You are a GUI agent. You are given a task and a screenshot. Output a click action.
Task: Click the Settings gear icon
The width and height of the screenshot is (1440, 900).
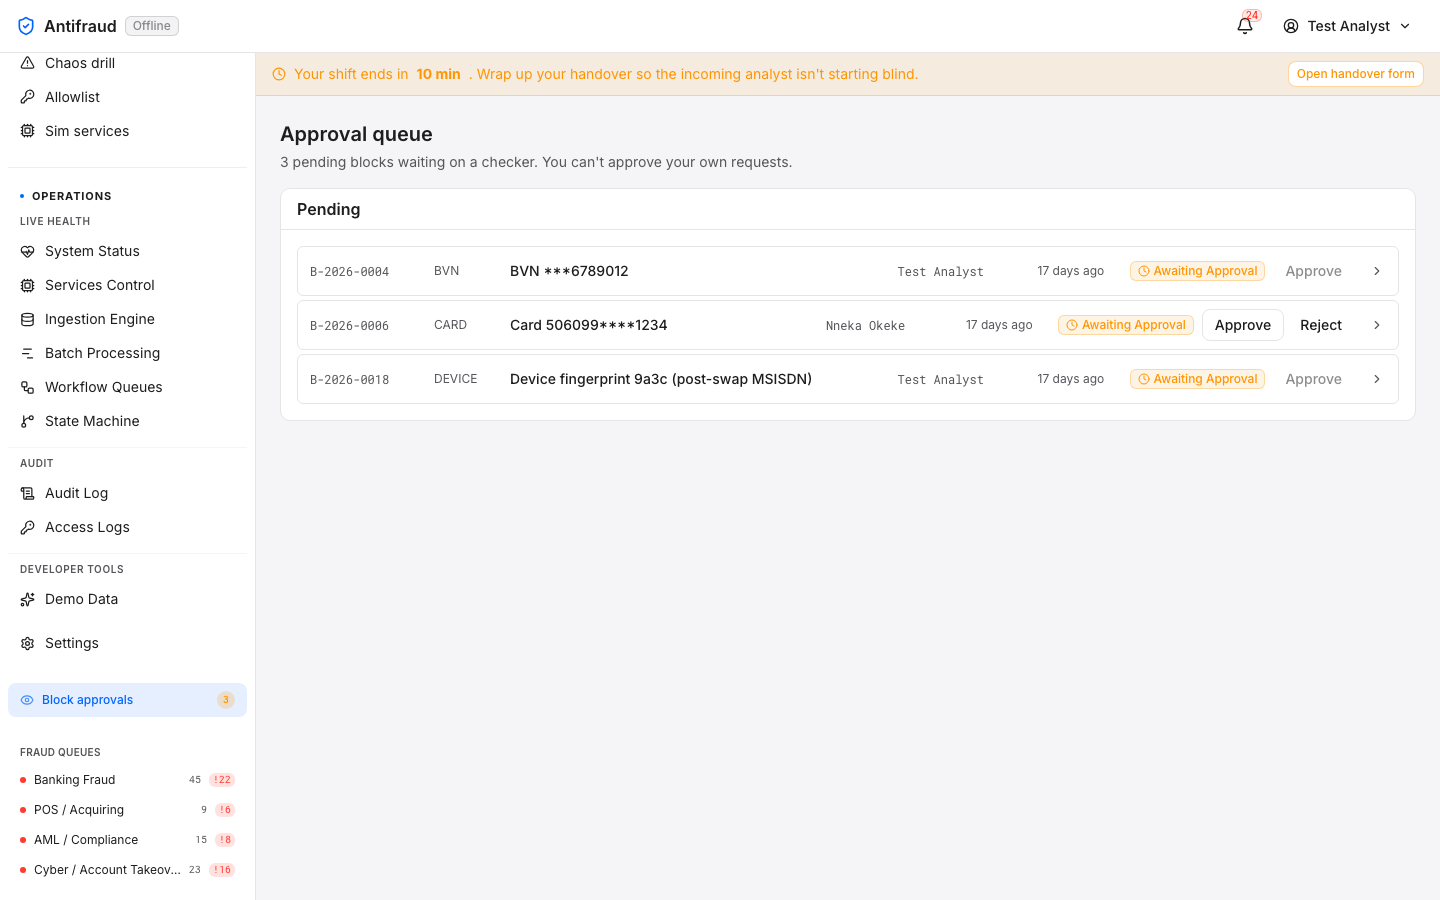click(28, 643)
